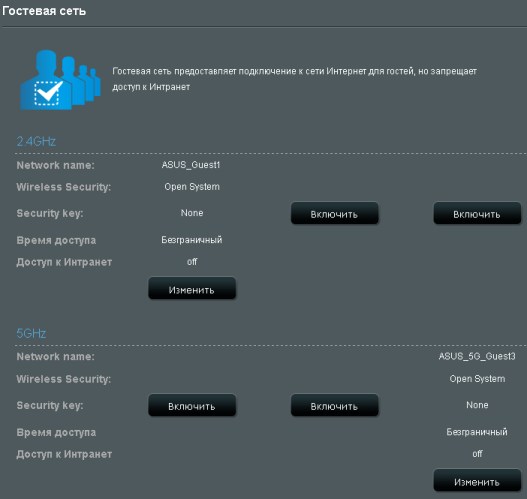Click the guest network description text

tap(294, 79)
